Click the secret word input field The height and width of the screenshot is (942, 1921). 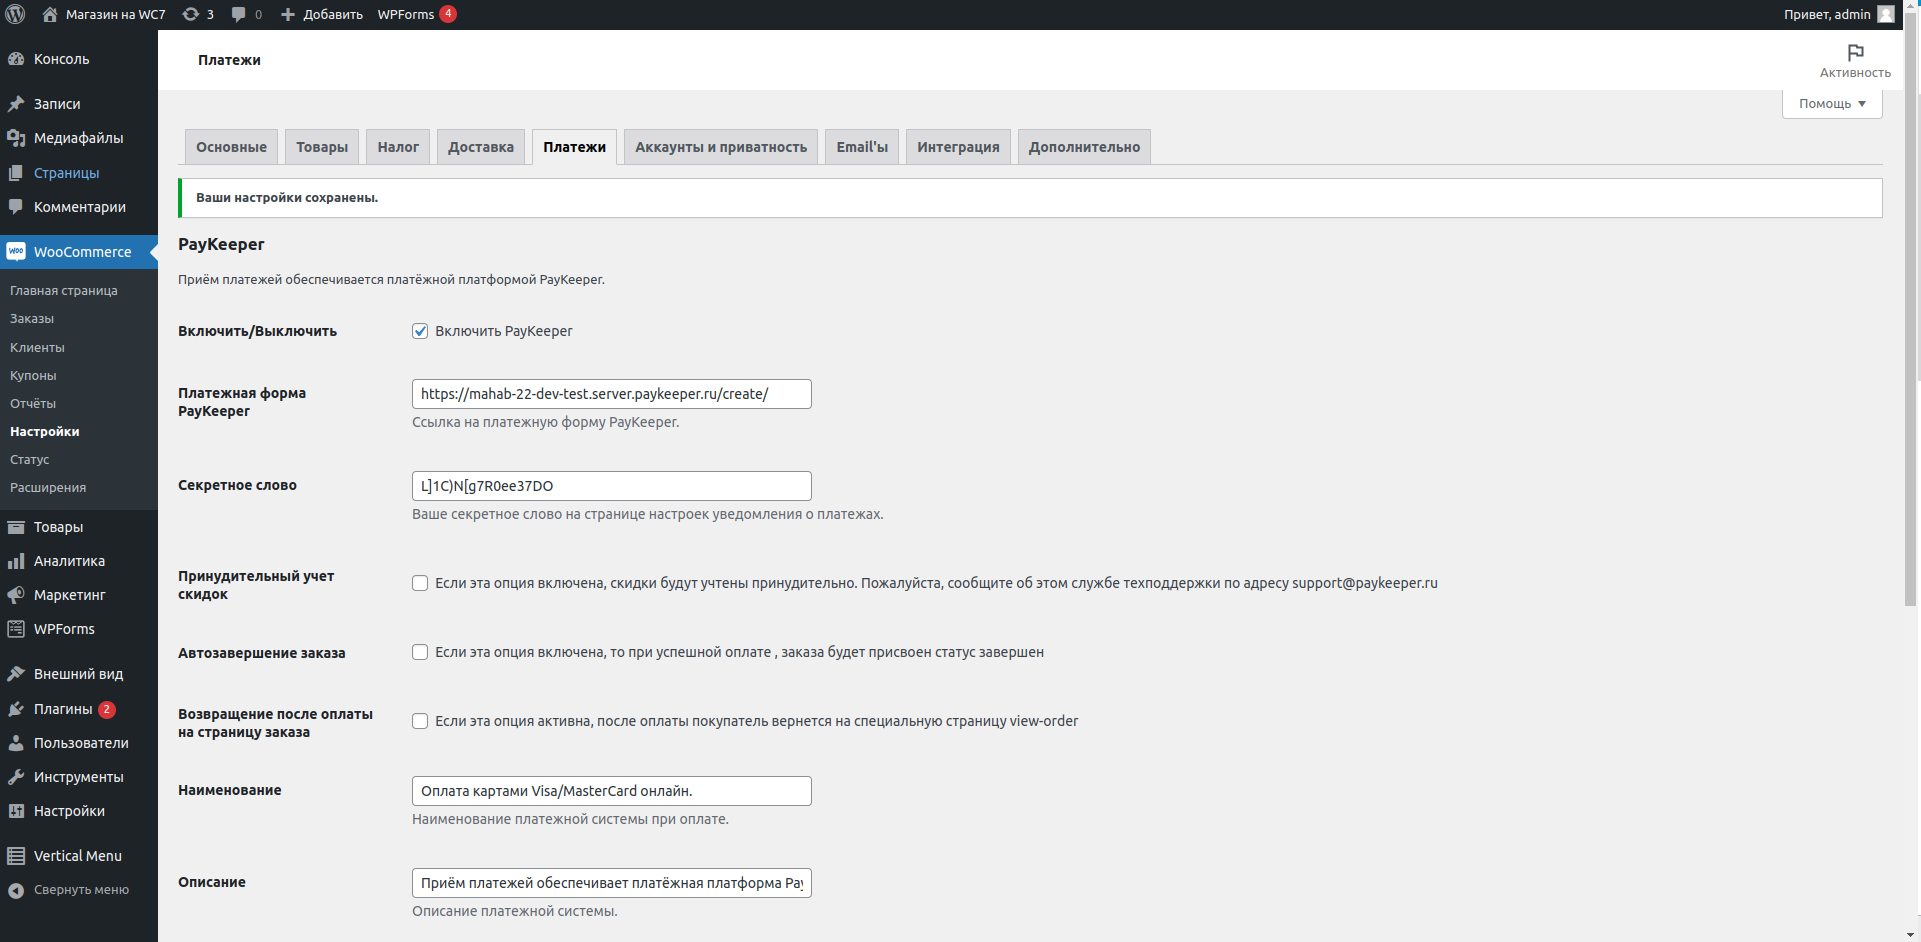point(611,486)
